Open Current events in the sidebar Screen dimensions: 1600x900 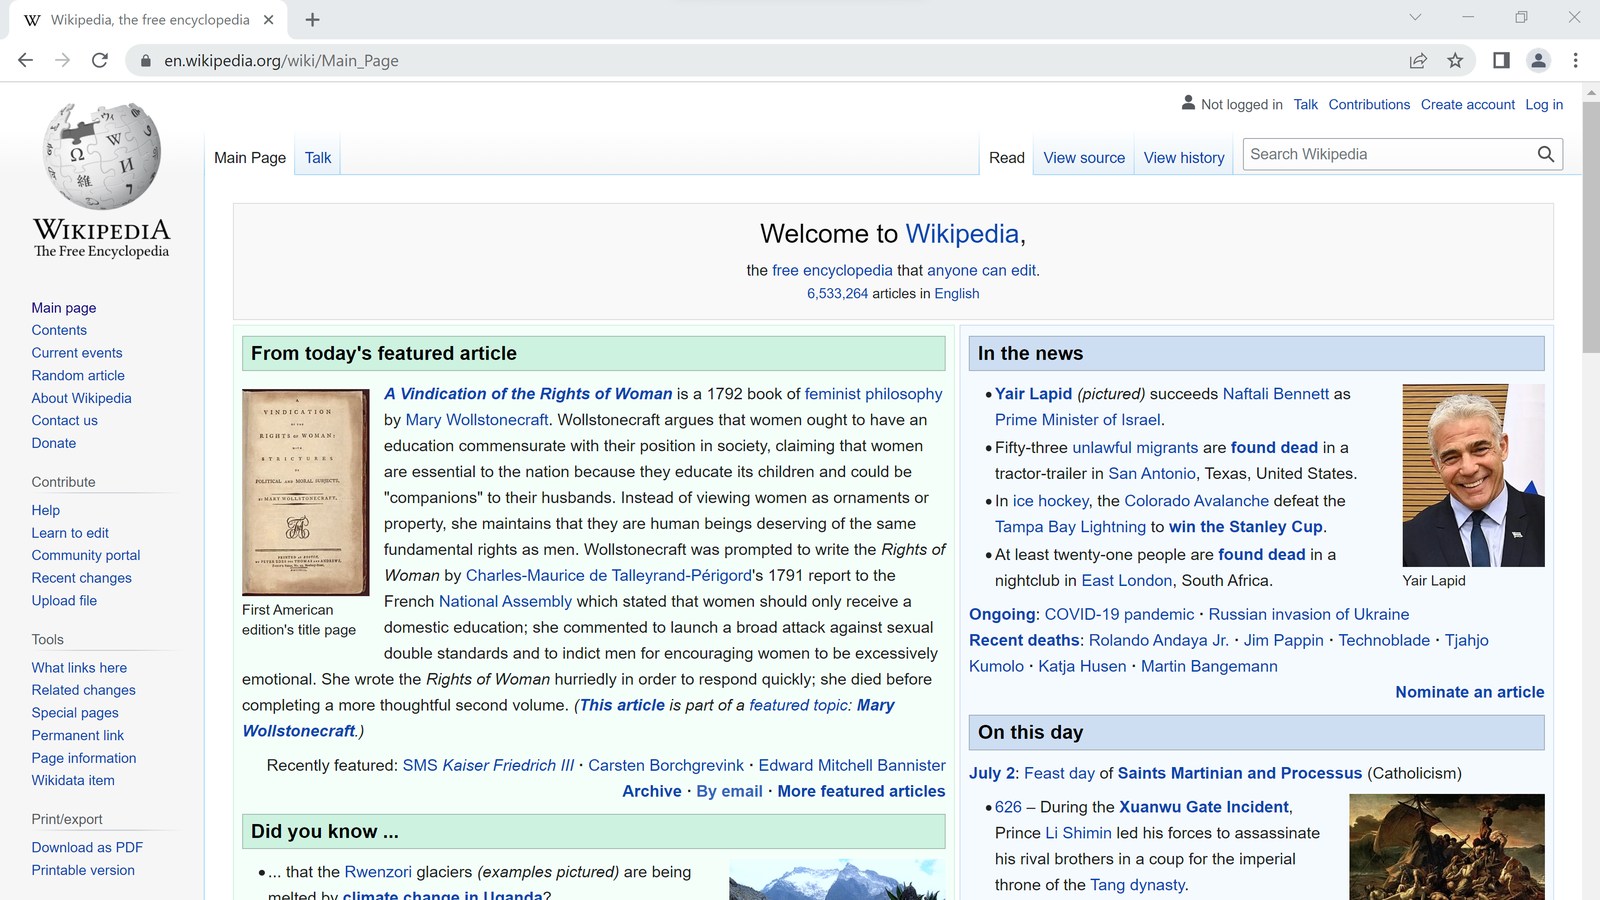pos(77,353)
